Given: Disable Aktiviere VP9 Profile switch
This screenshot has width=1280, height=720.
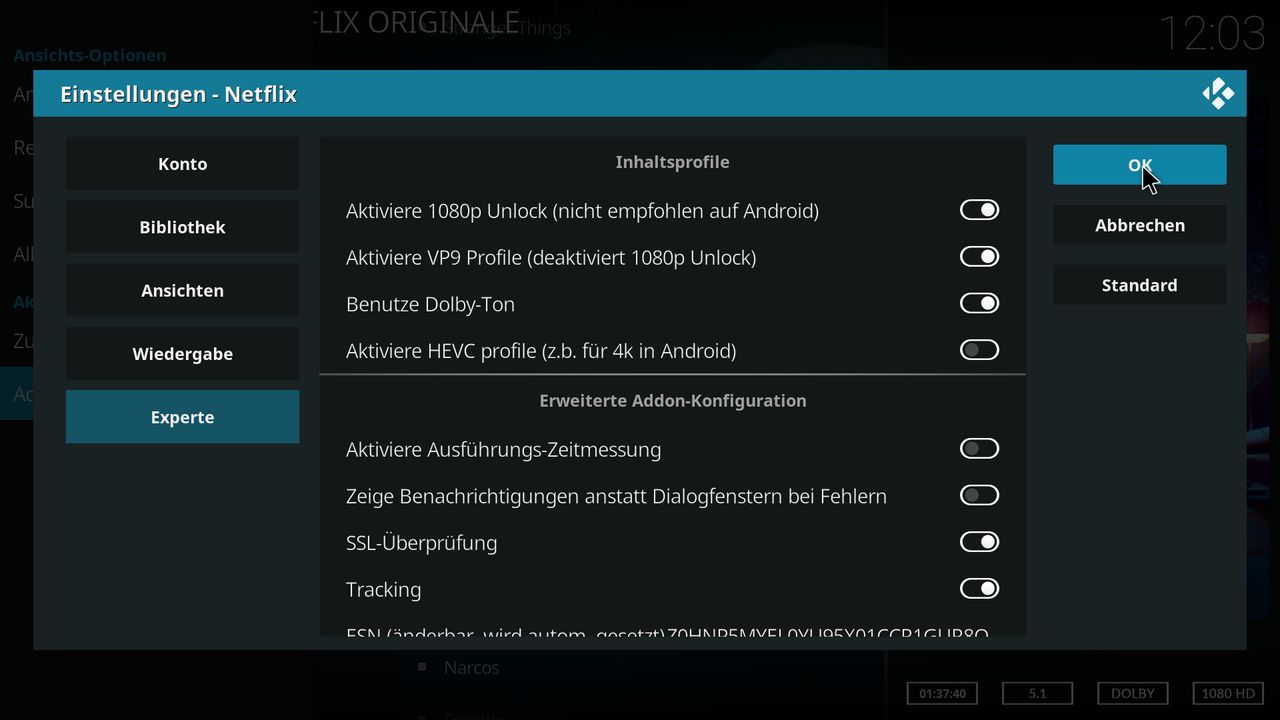Looking at the screenshot, I should (x=979, y=257).
